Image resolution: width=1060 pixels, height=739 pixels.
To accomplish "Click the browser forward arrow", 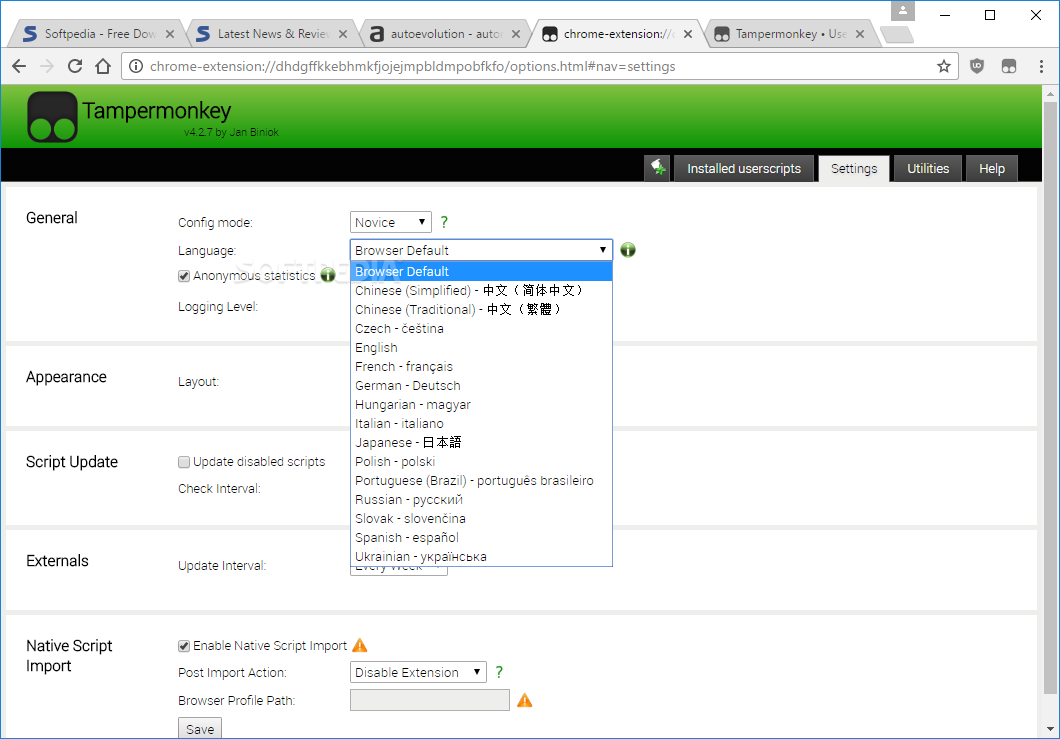I will coord(47,66).
